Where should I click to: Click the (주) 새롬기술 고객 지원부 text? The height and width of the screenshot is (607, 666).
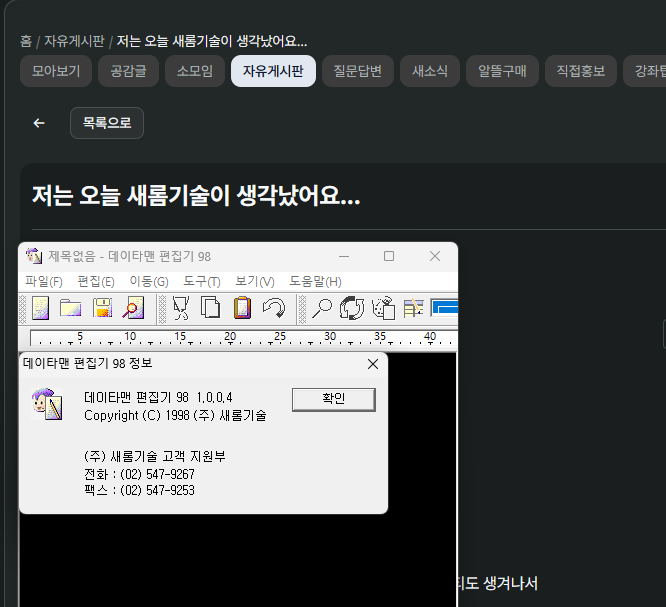pos(155,456)
